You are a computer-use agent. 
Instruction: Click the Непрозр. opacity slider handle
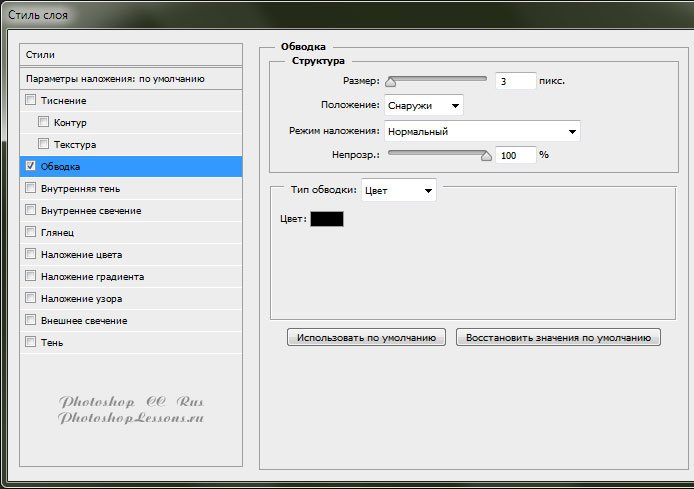point(487,156)
